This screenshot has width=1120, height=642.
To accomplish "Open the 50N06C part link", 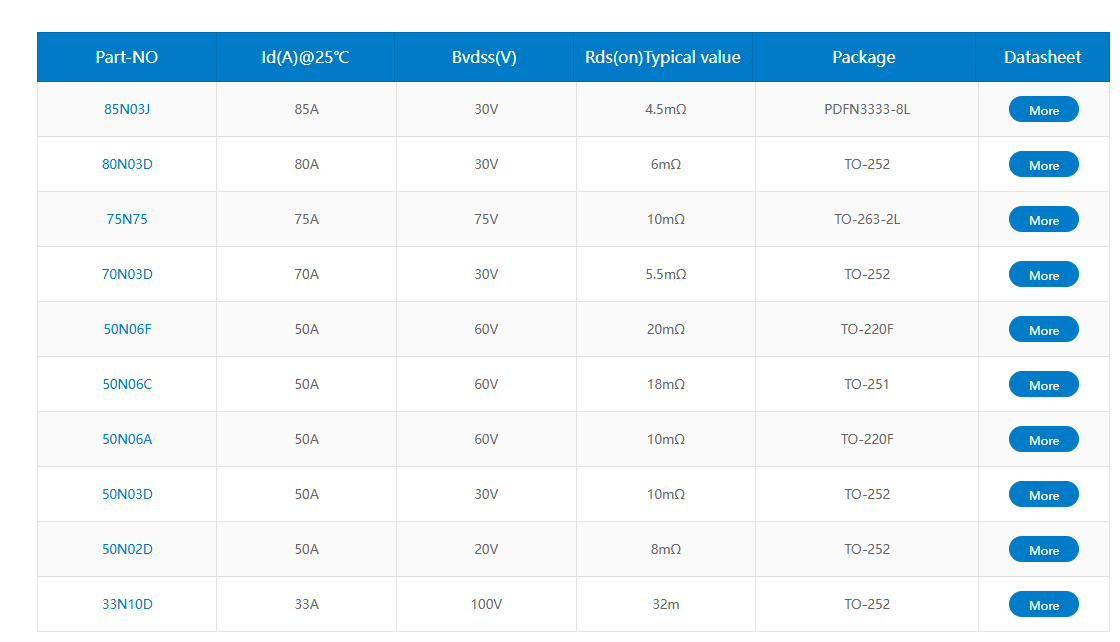I will coord(127,384).
